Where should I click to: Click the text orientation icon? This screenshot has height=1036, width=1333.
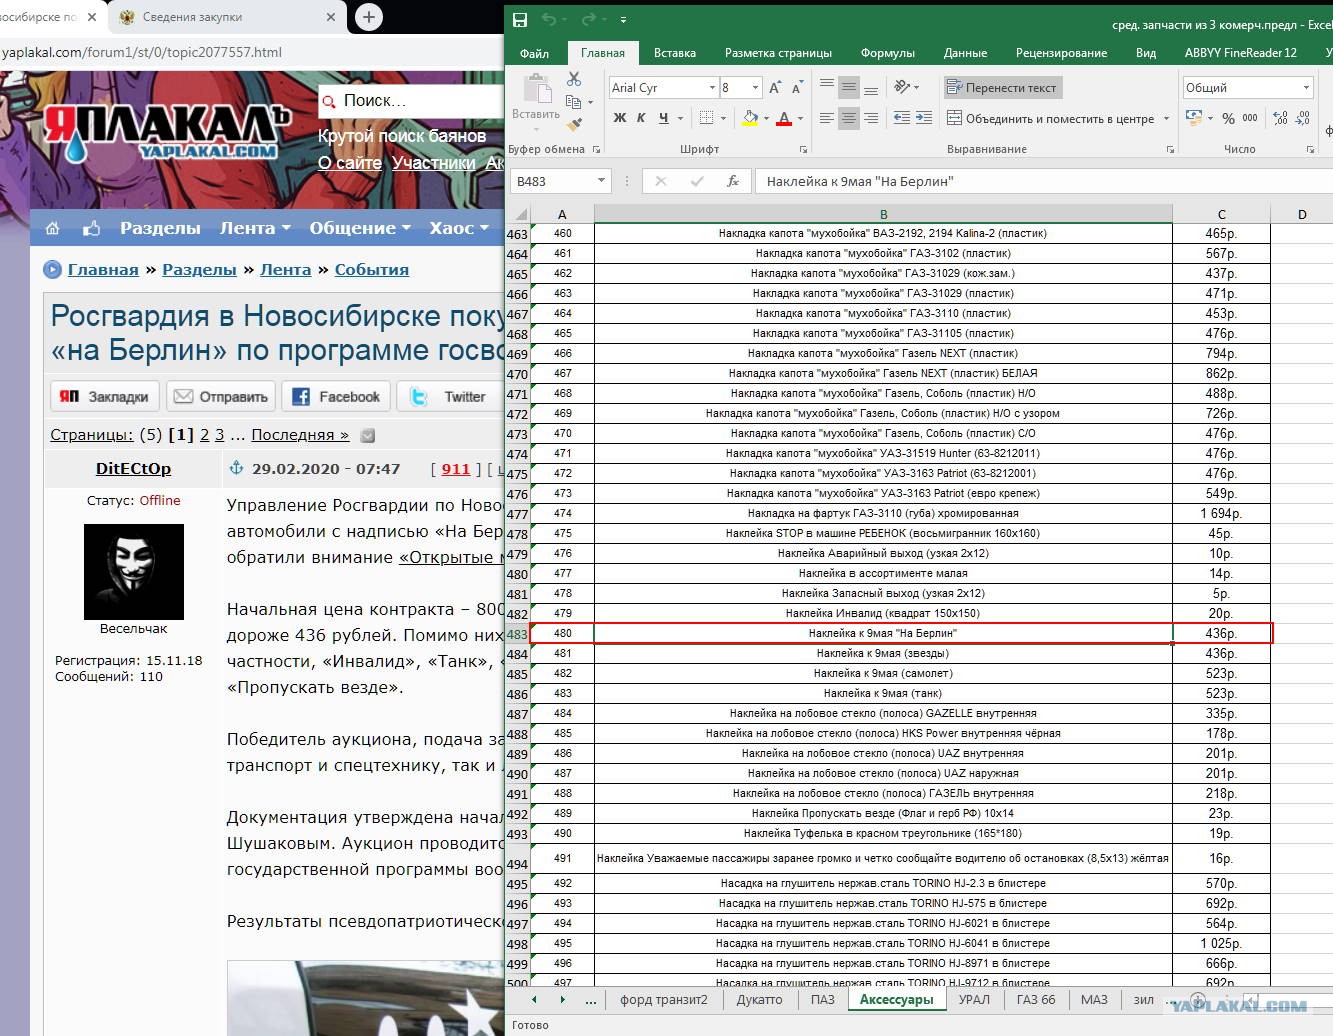(x=902, y=87)
